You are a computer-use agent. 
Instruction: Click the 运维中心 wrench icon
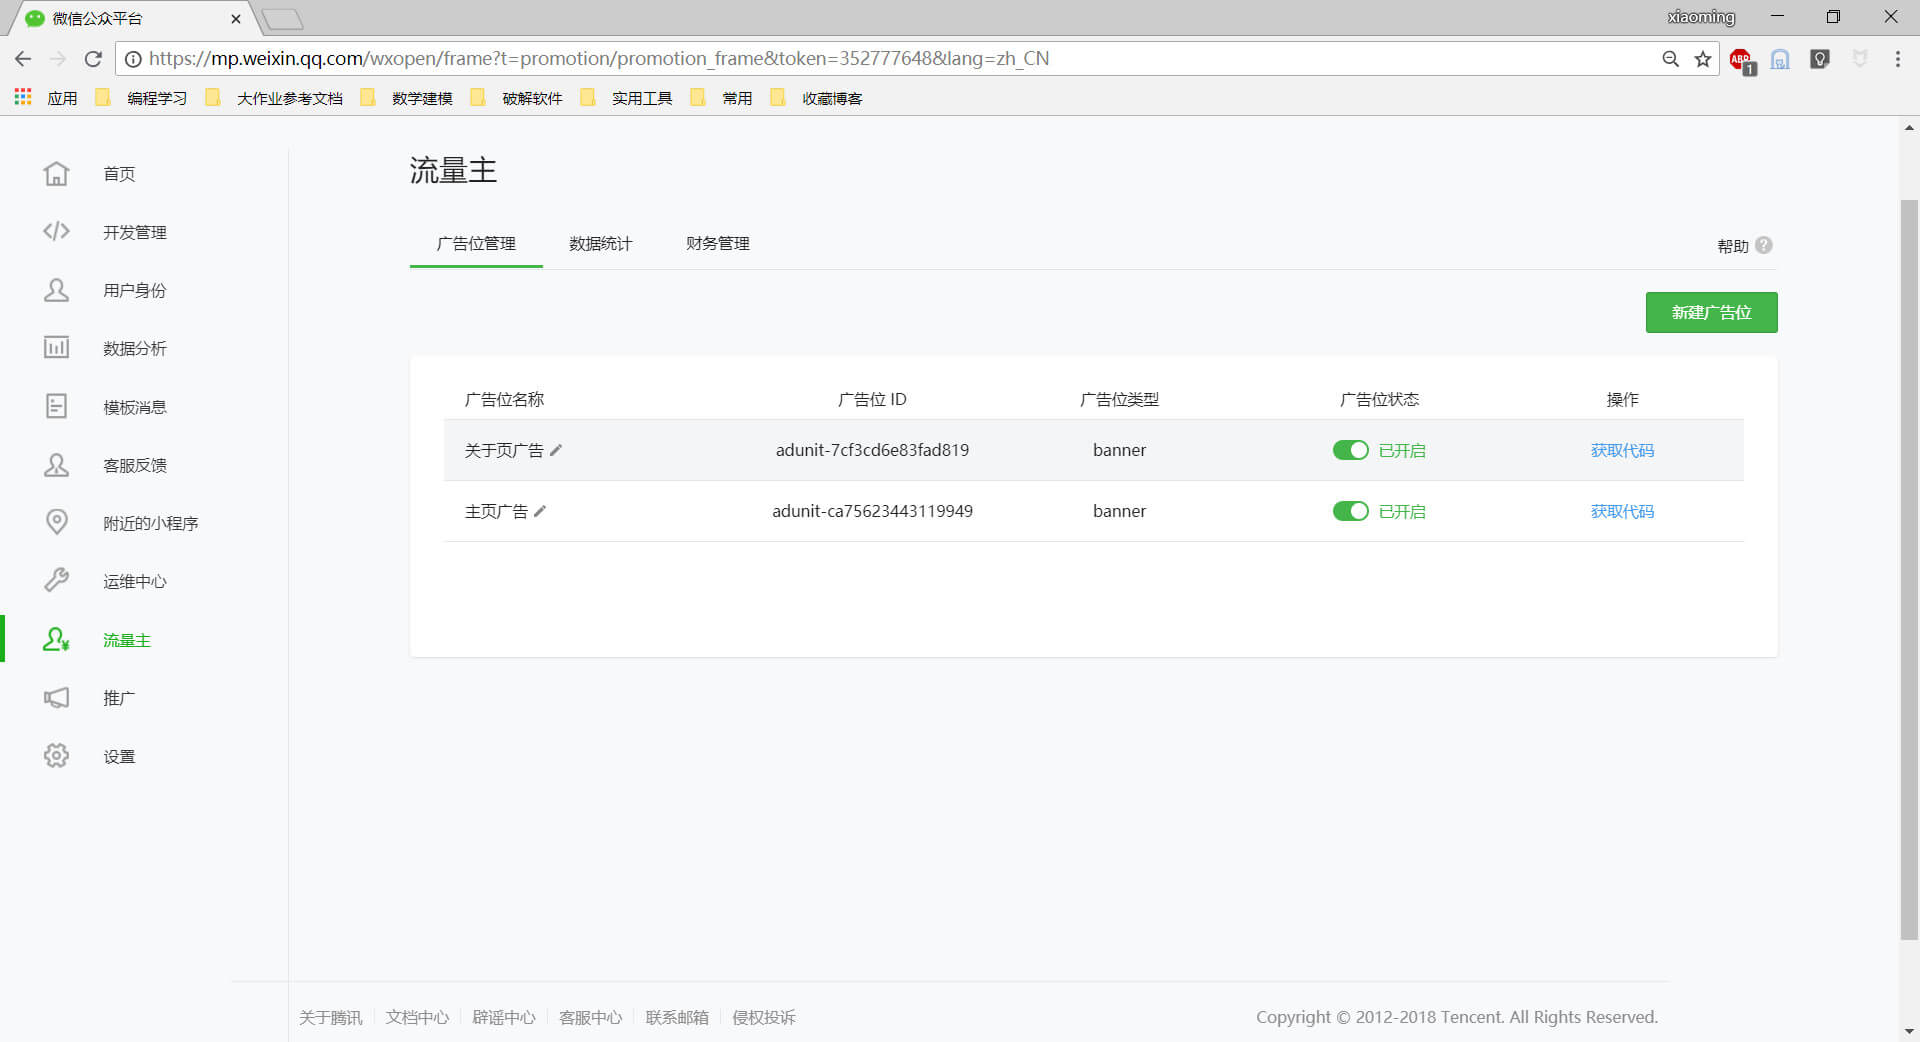tap(56, 580)
